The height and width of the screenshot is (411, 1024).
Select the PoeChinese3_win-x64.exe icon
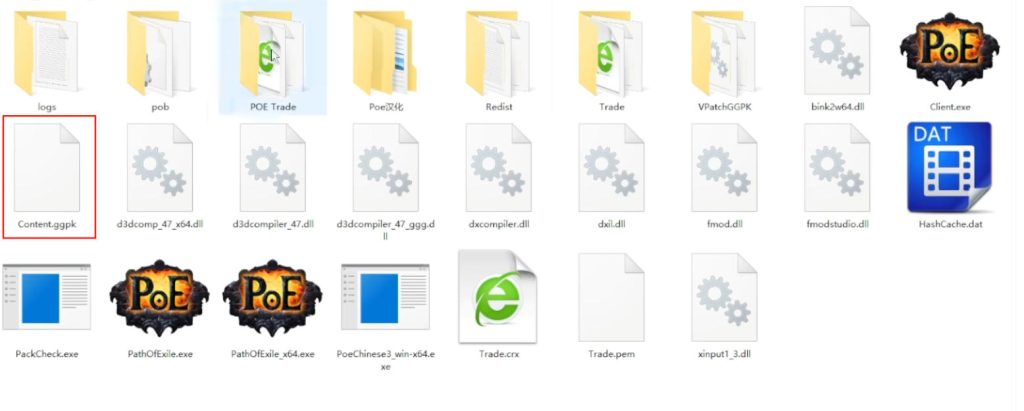[385, 297]
